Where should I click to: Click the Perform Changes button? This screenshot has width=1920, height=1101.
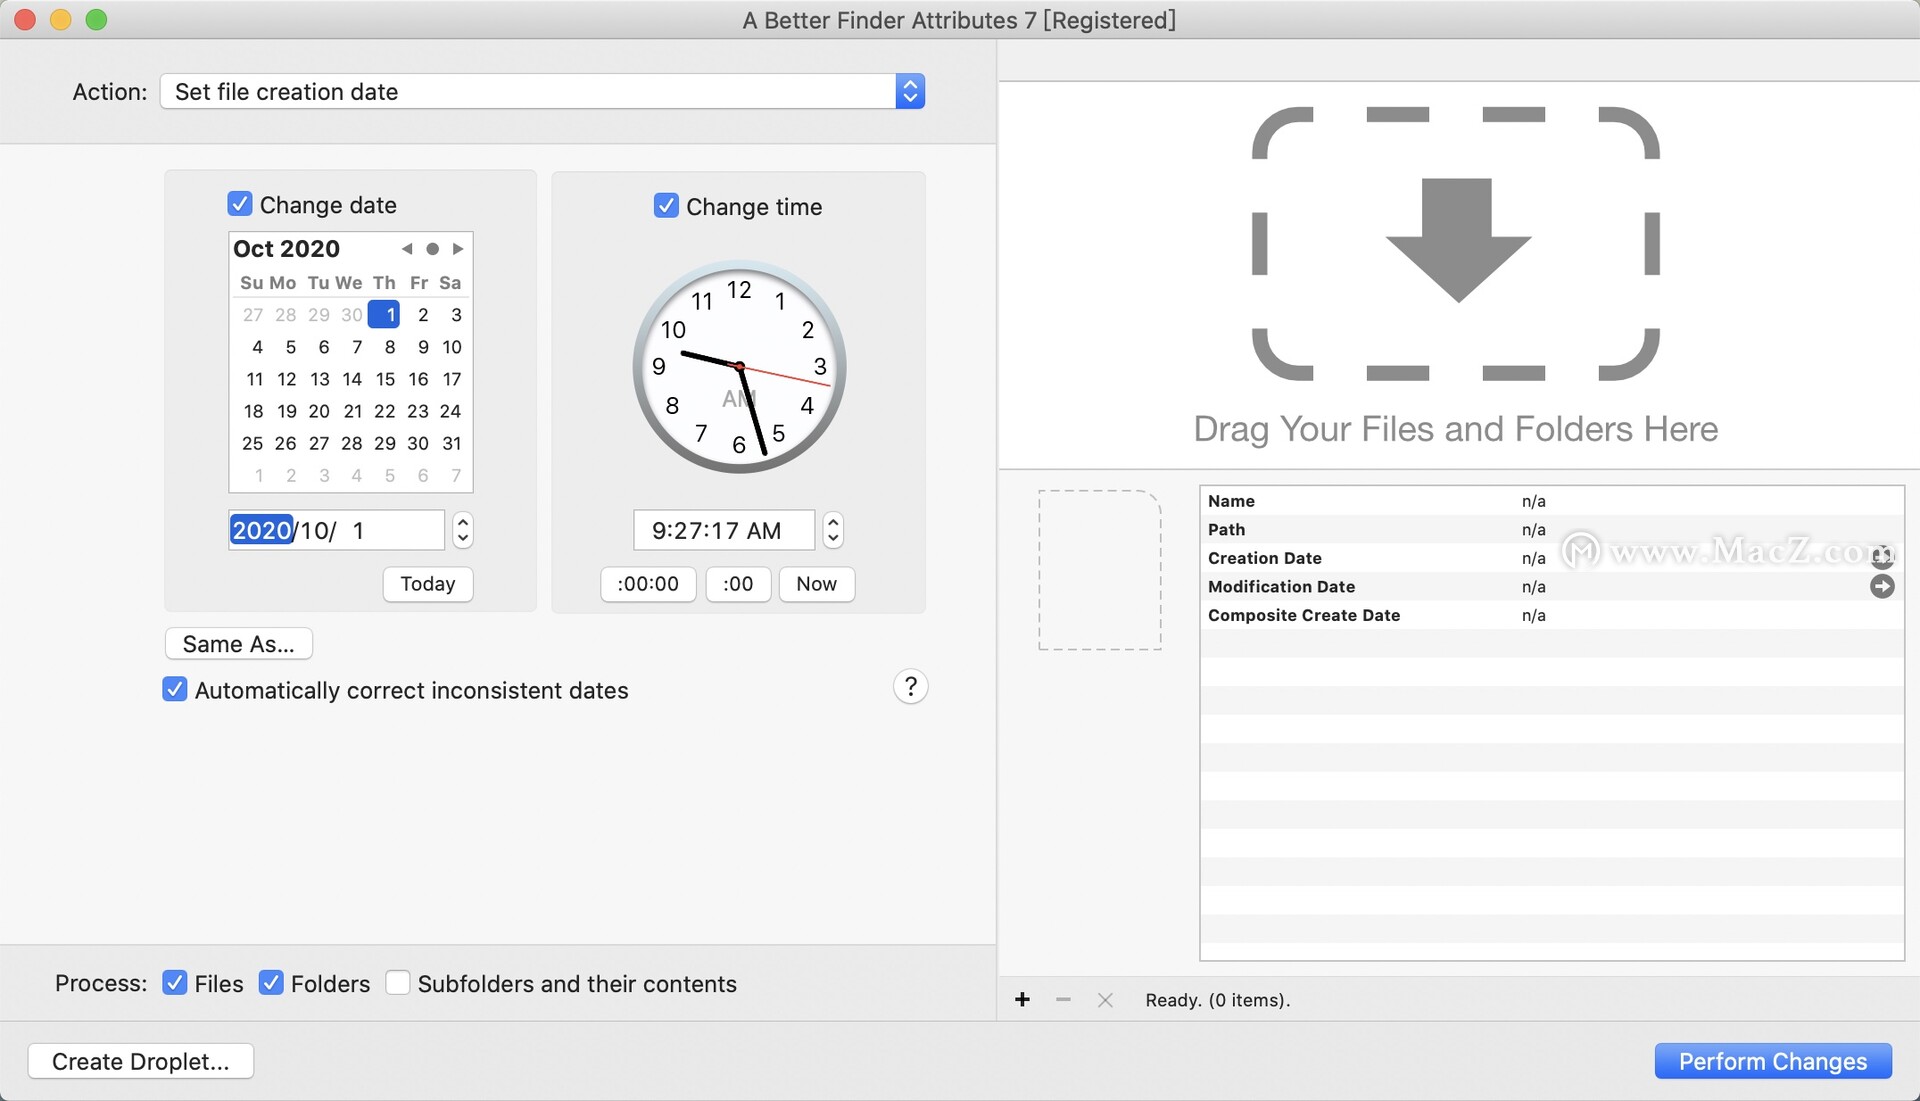coord(1774,1060)
